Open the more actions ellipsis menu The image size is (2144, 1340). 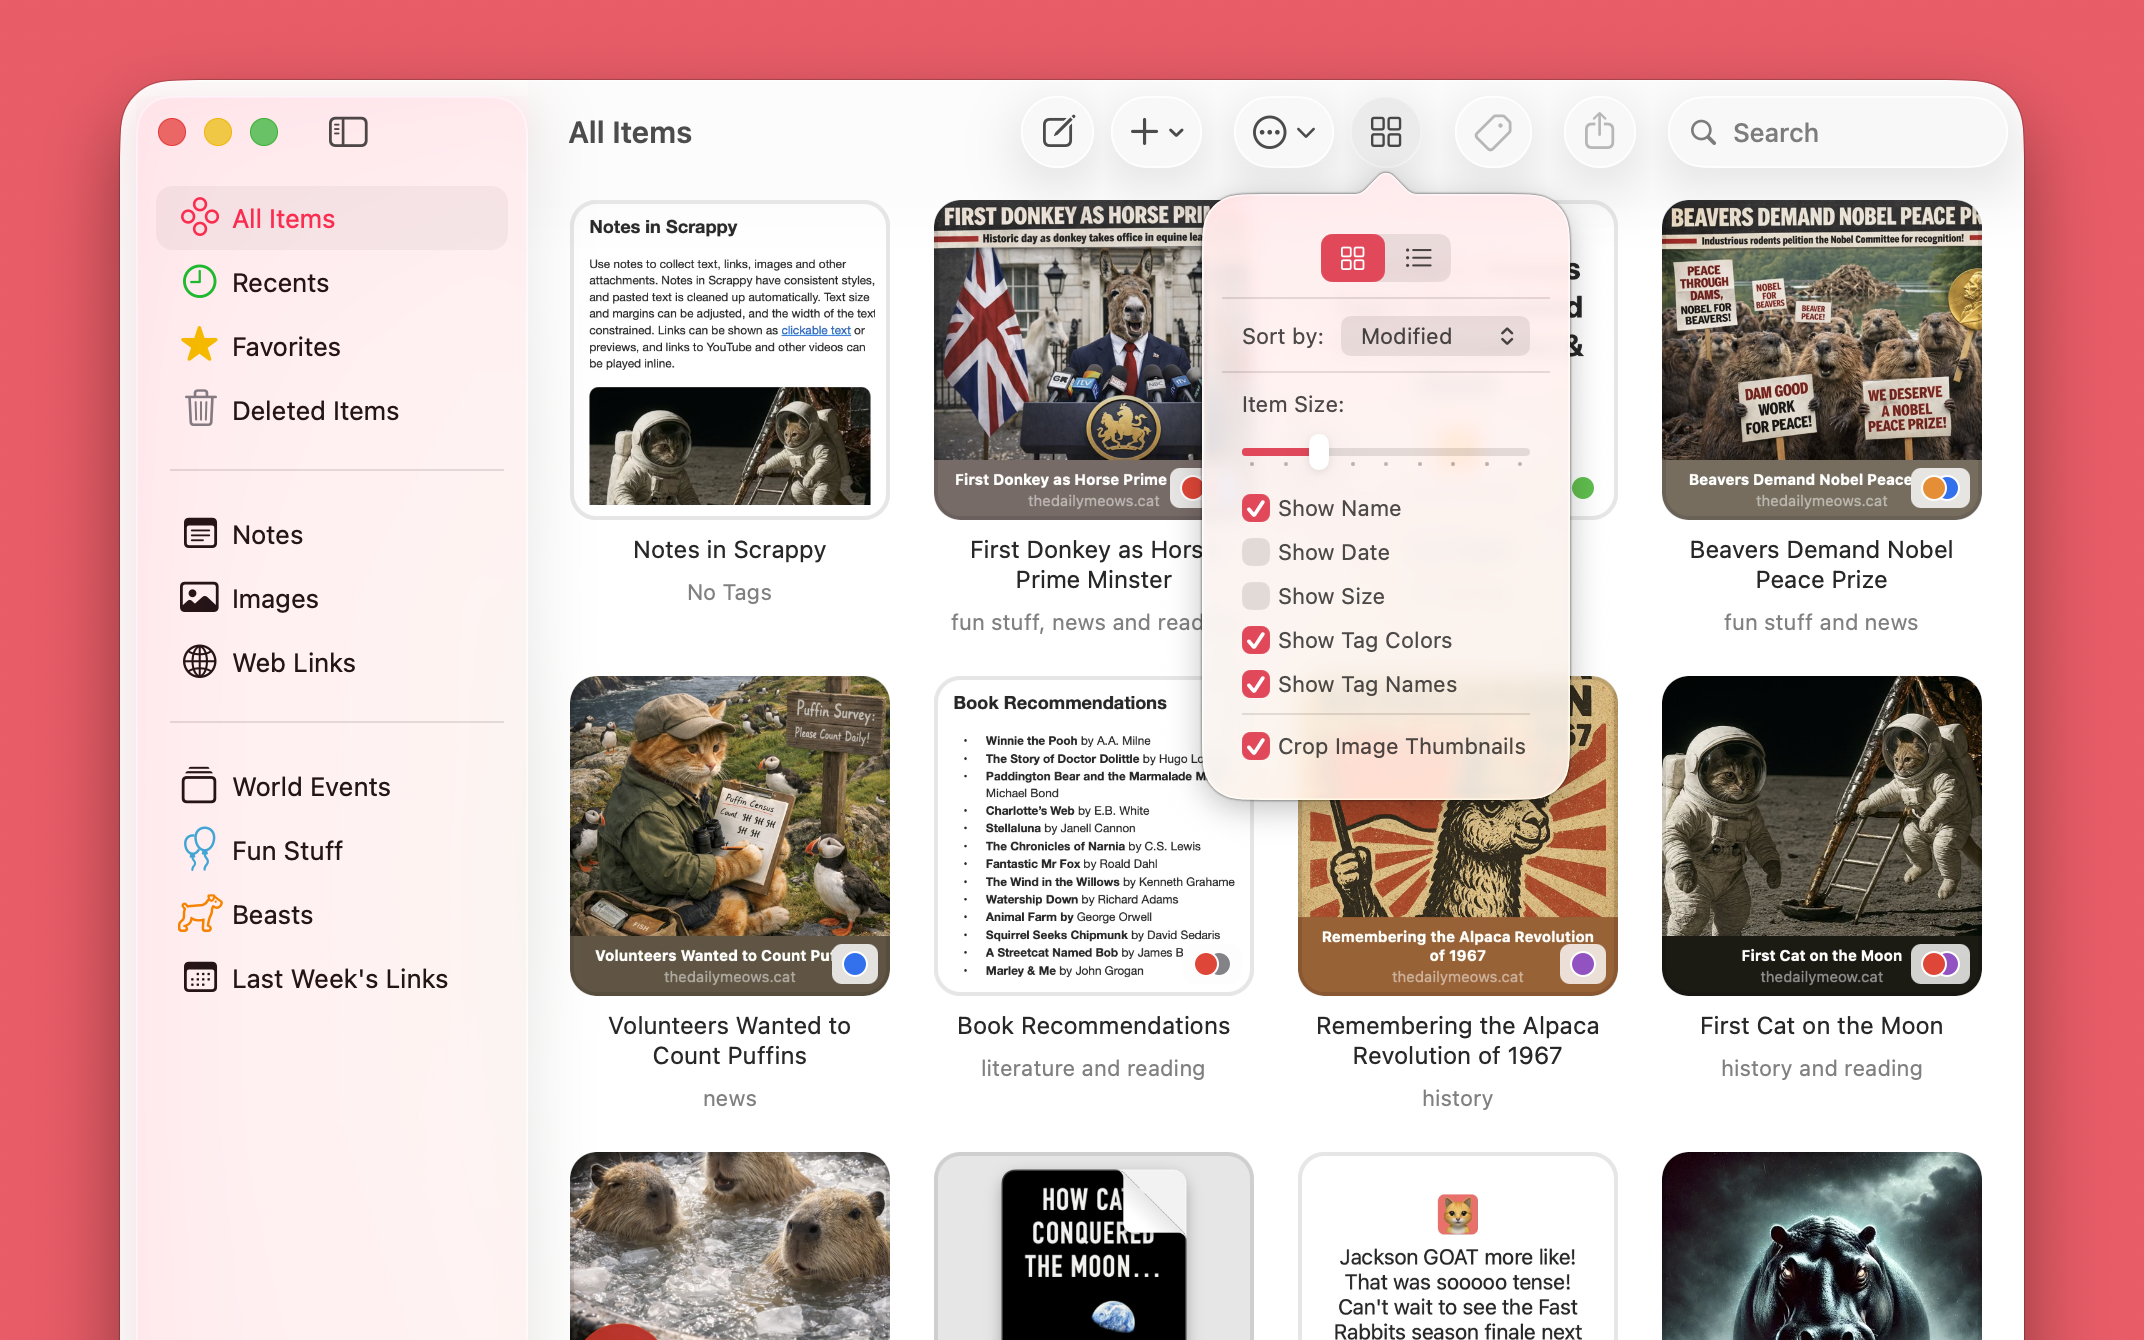1284,132
